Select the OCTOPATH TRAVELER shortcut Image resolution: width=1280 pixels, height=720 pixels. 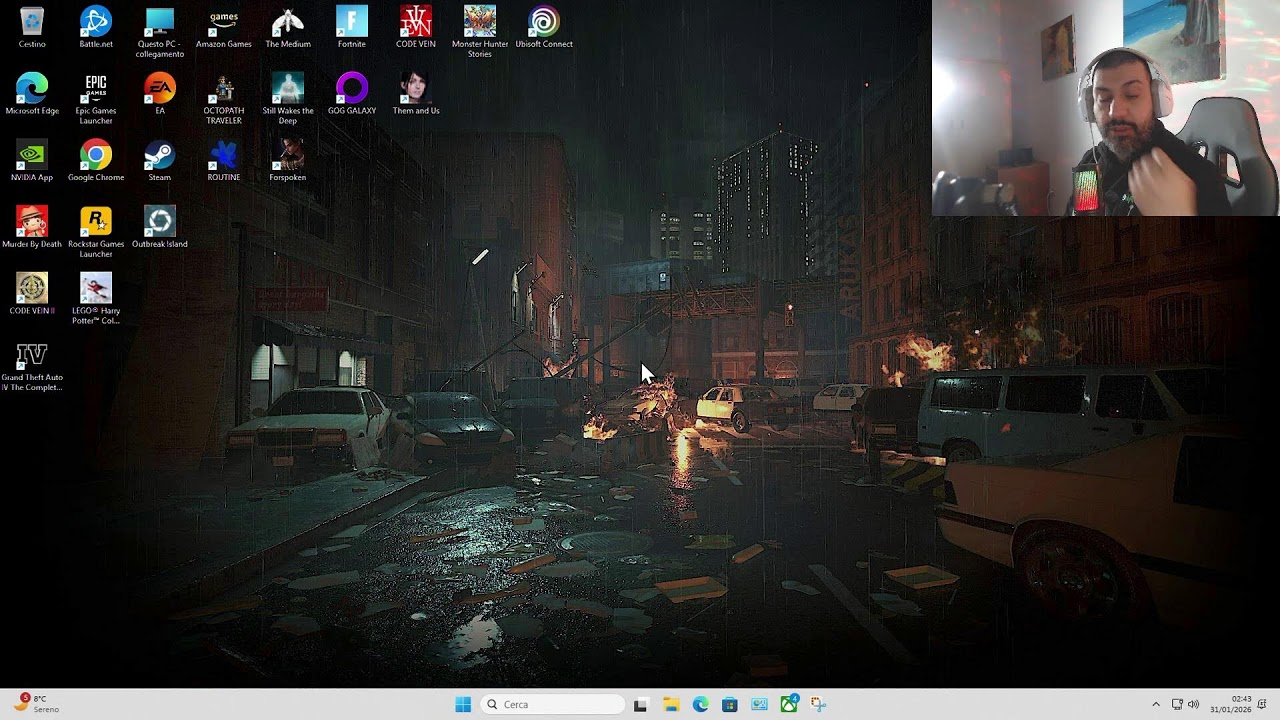(224, 99)
